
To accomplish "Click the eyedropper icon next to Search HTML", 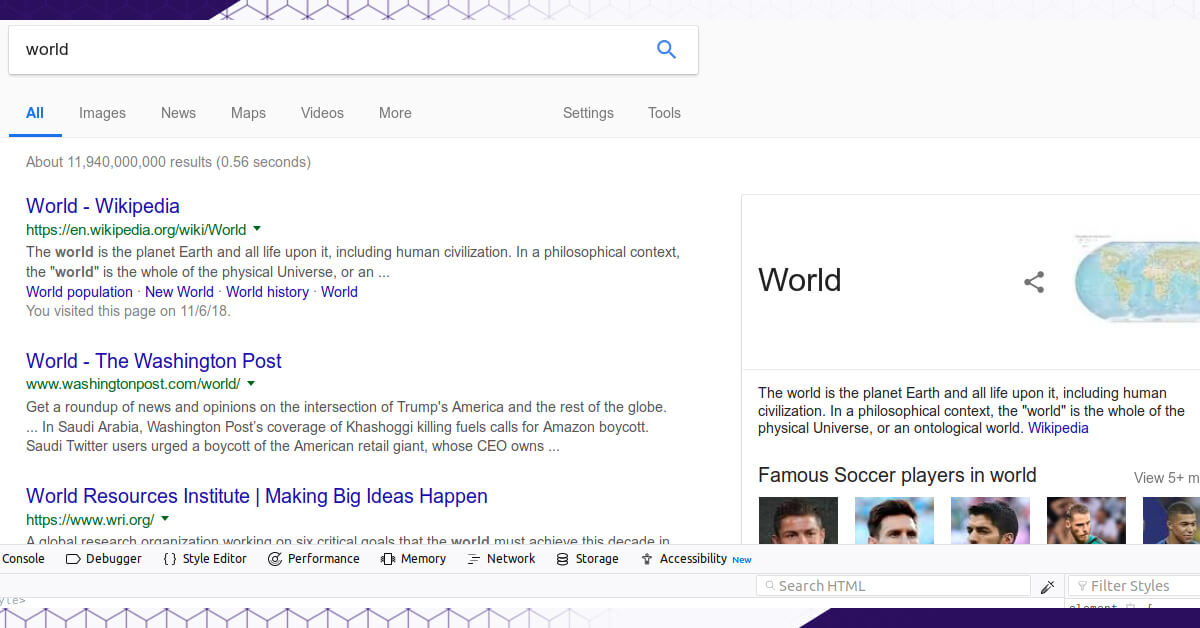I will 1048,586.
